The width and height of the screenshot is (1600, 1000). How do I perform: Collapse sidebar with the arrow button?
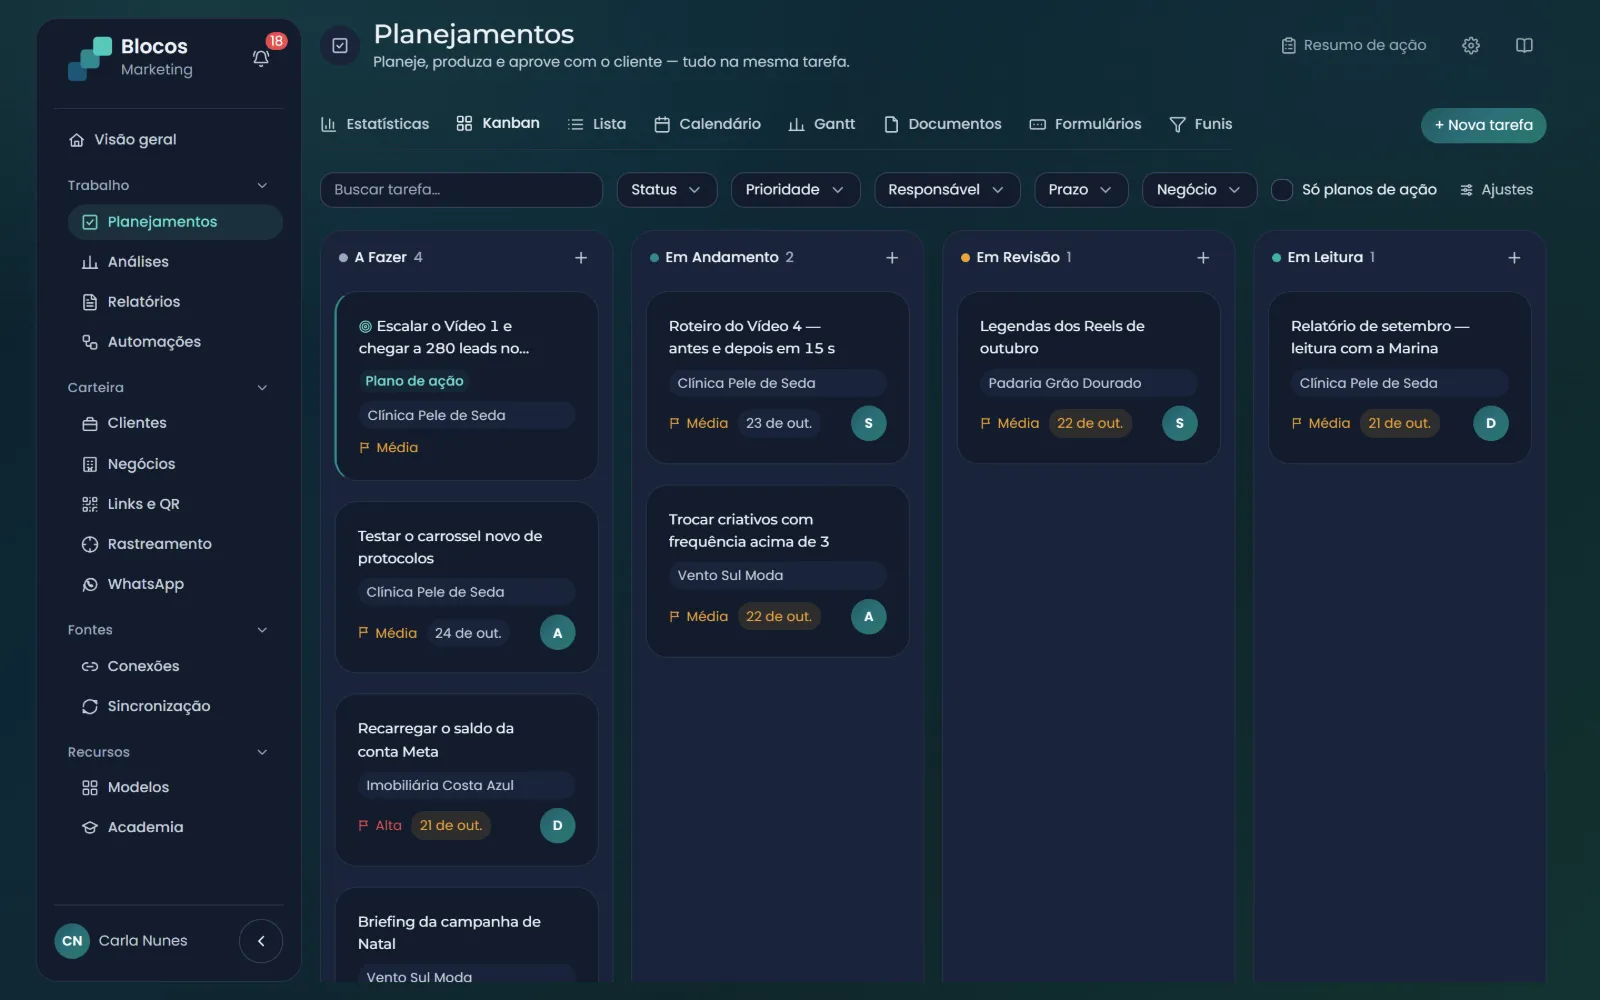pyautogui.click(x=261, y=941)
